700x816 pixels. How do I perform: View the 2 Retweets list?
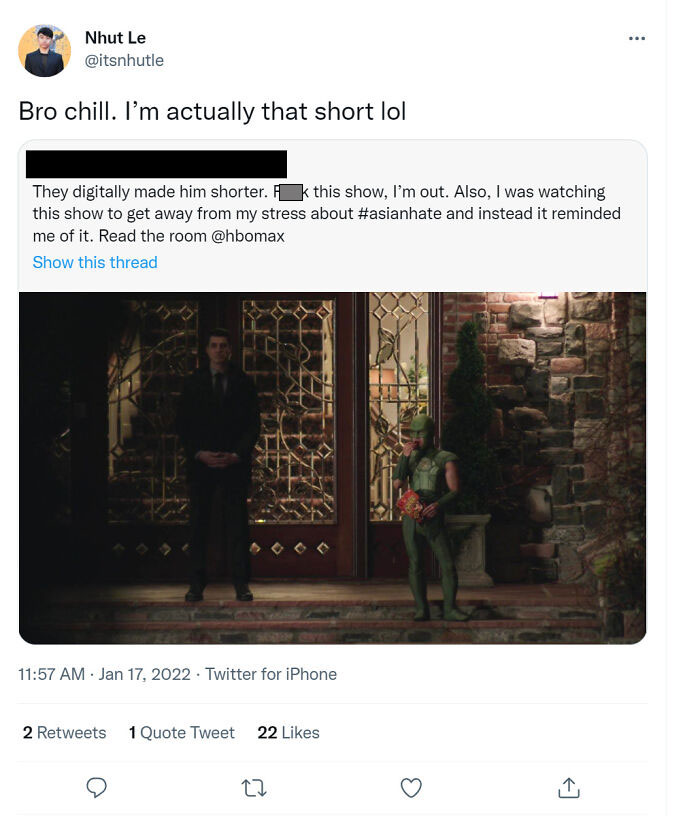pos(65,732)
